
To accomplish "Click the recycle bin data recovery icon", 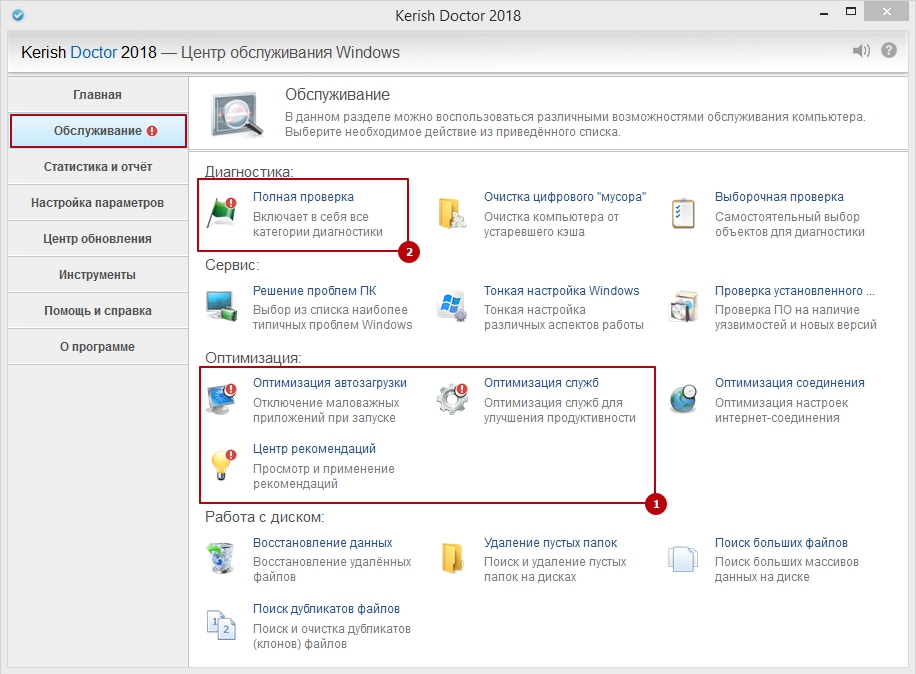I will click(221, 558).
